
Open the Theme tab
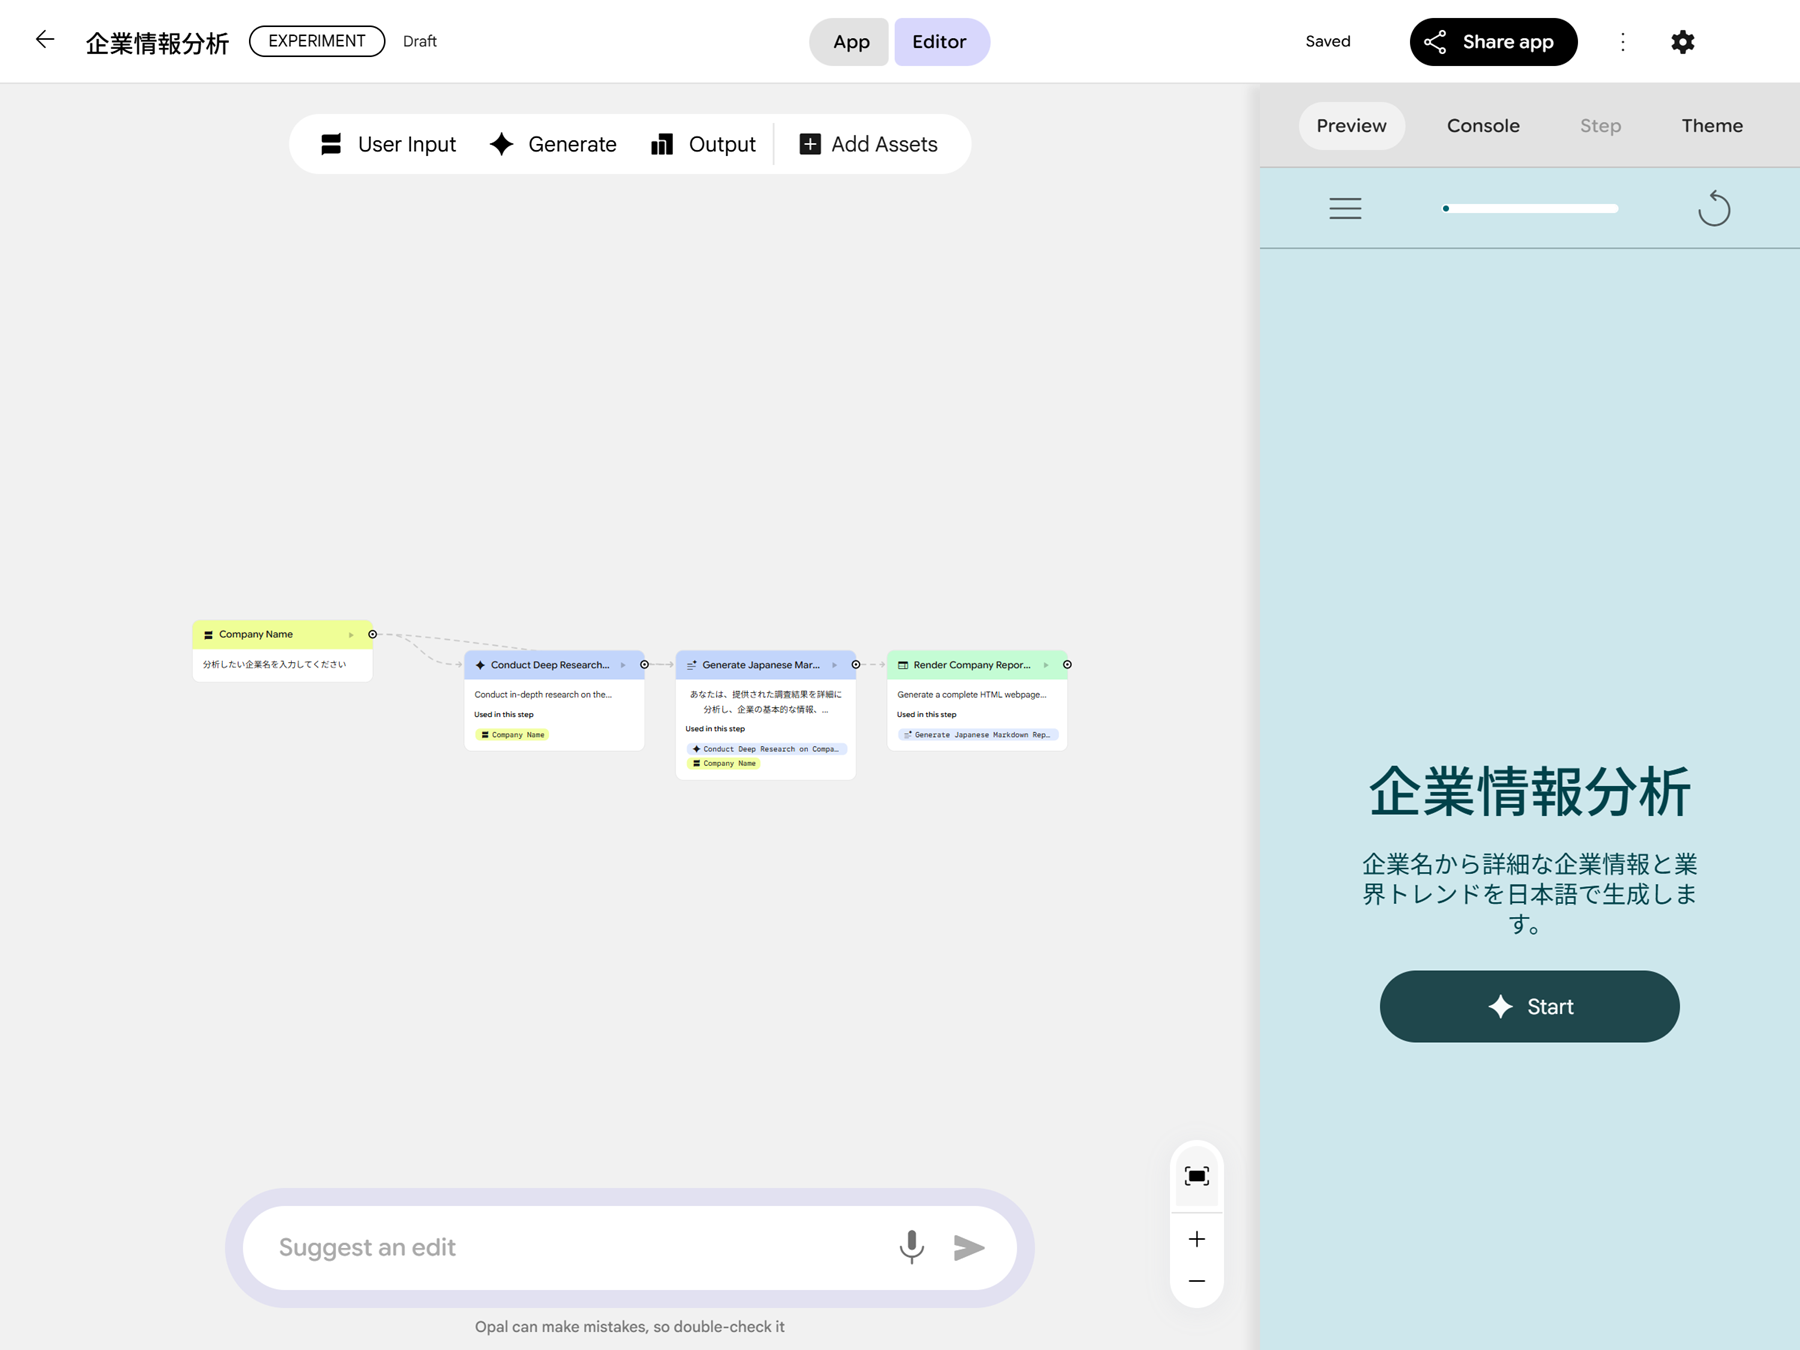click(1711, 126)
